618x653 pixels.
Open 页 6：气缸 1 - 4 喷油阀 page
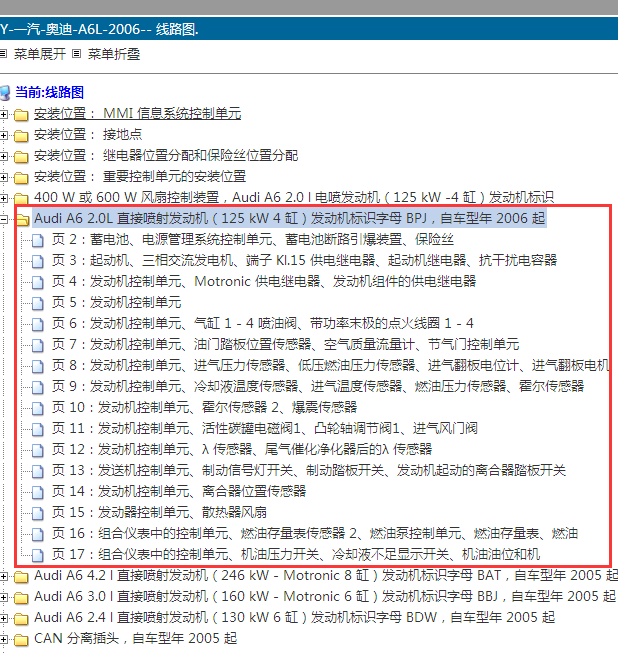262,323
